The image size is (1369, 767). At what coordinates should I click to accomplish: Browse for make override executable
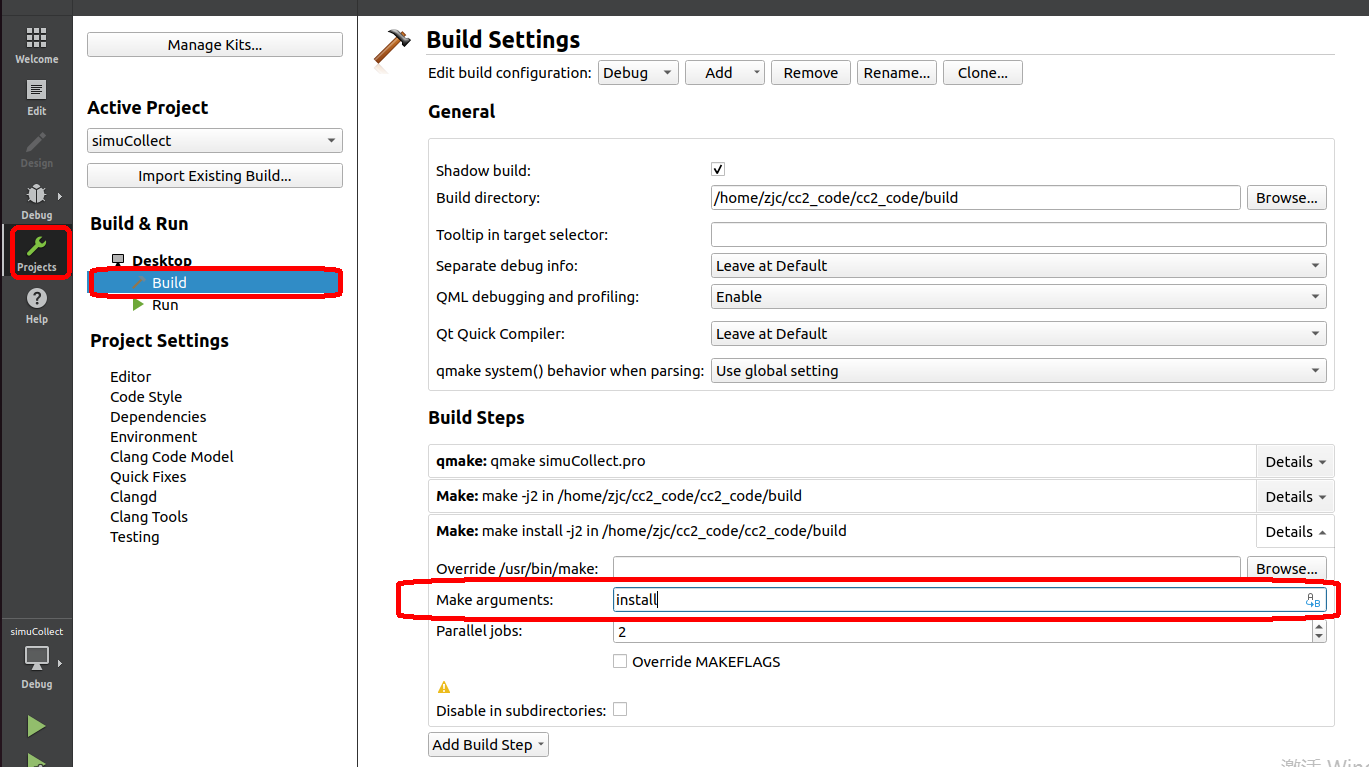pos(1287,569)
